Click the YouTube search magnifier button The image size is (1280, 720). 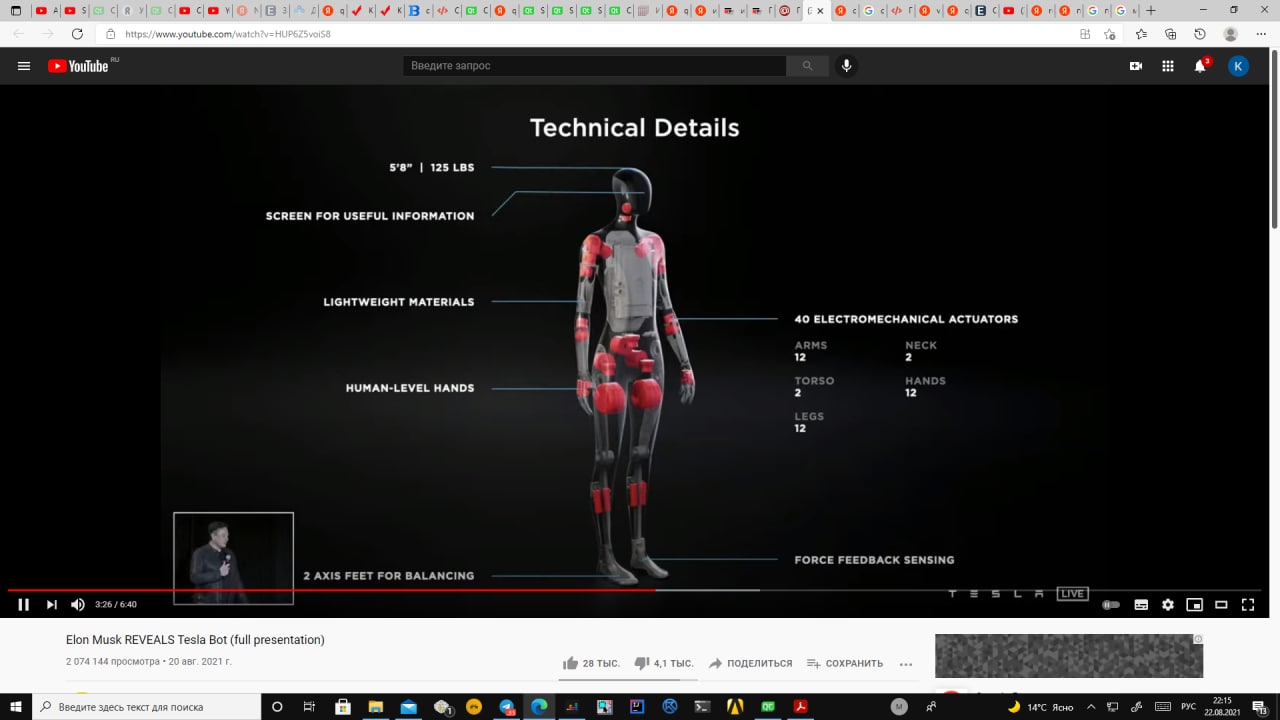[807, 66]
